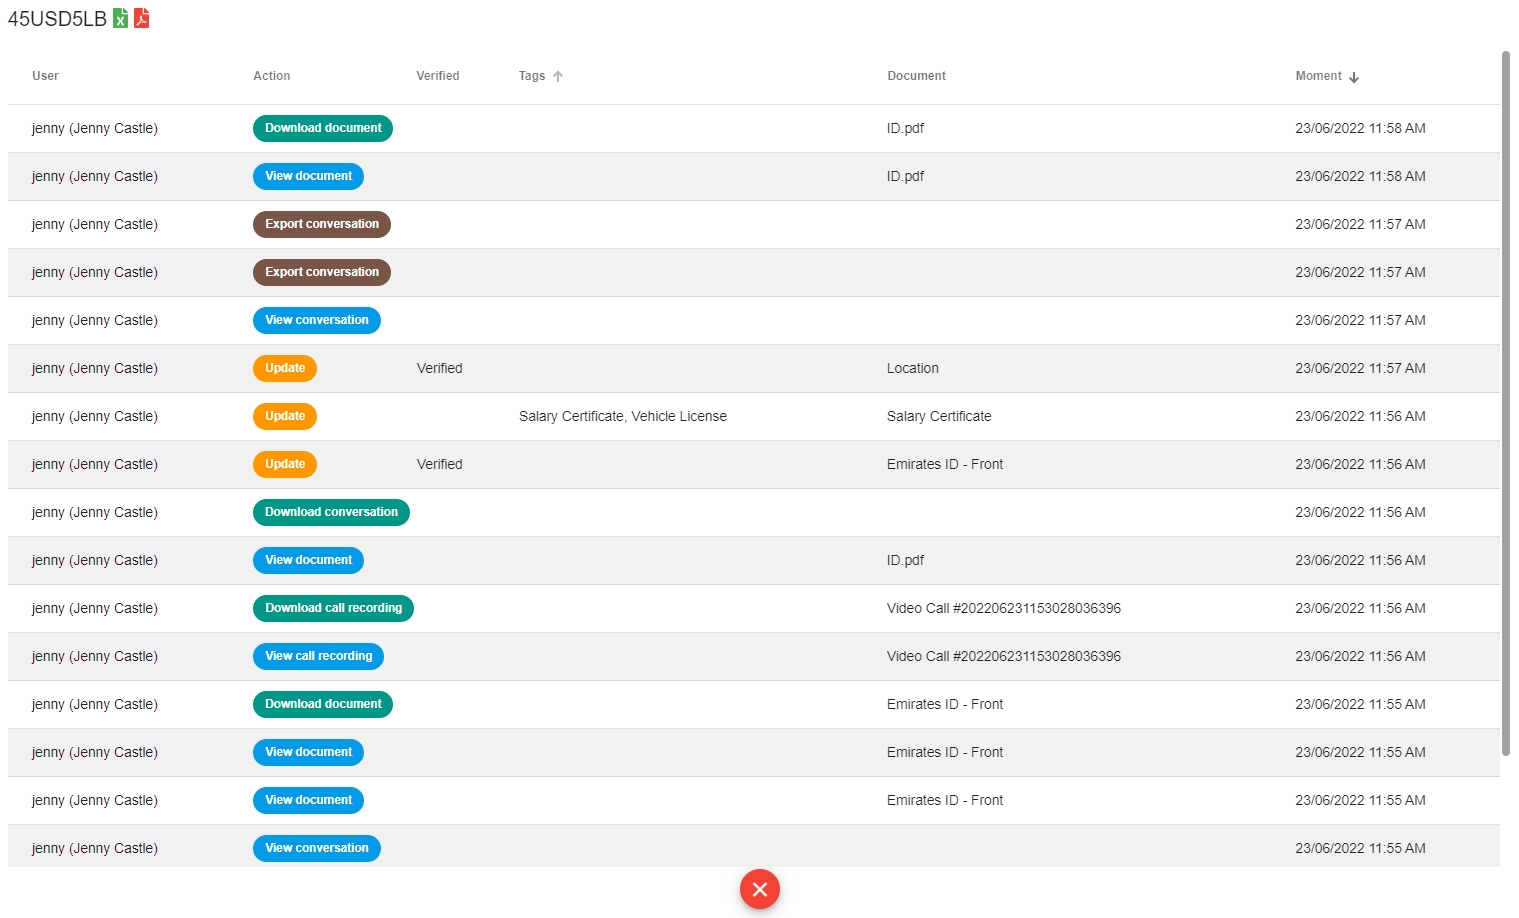Click the Verified column header

[438, 76]
